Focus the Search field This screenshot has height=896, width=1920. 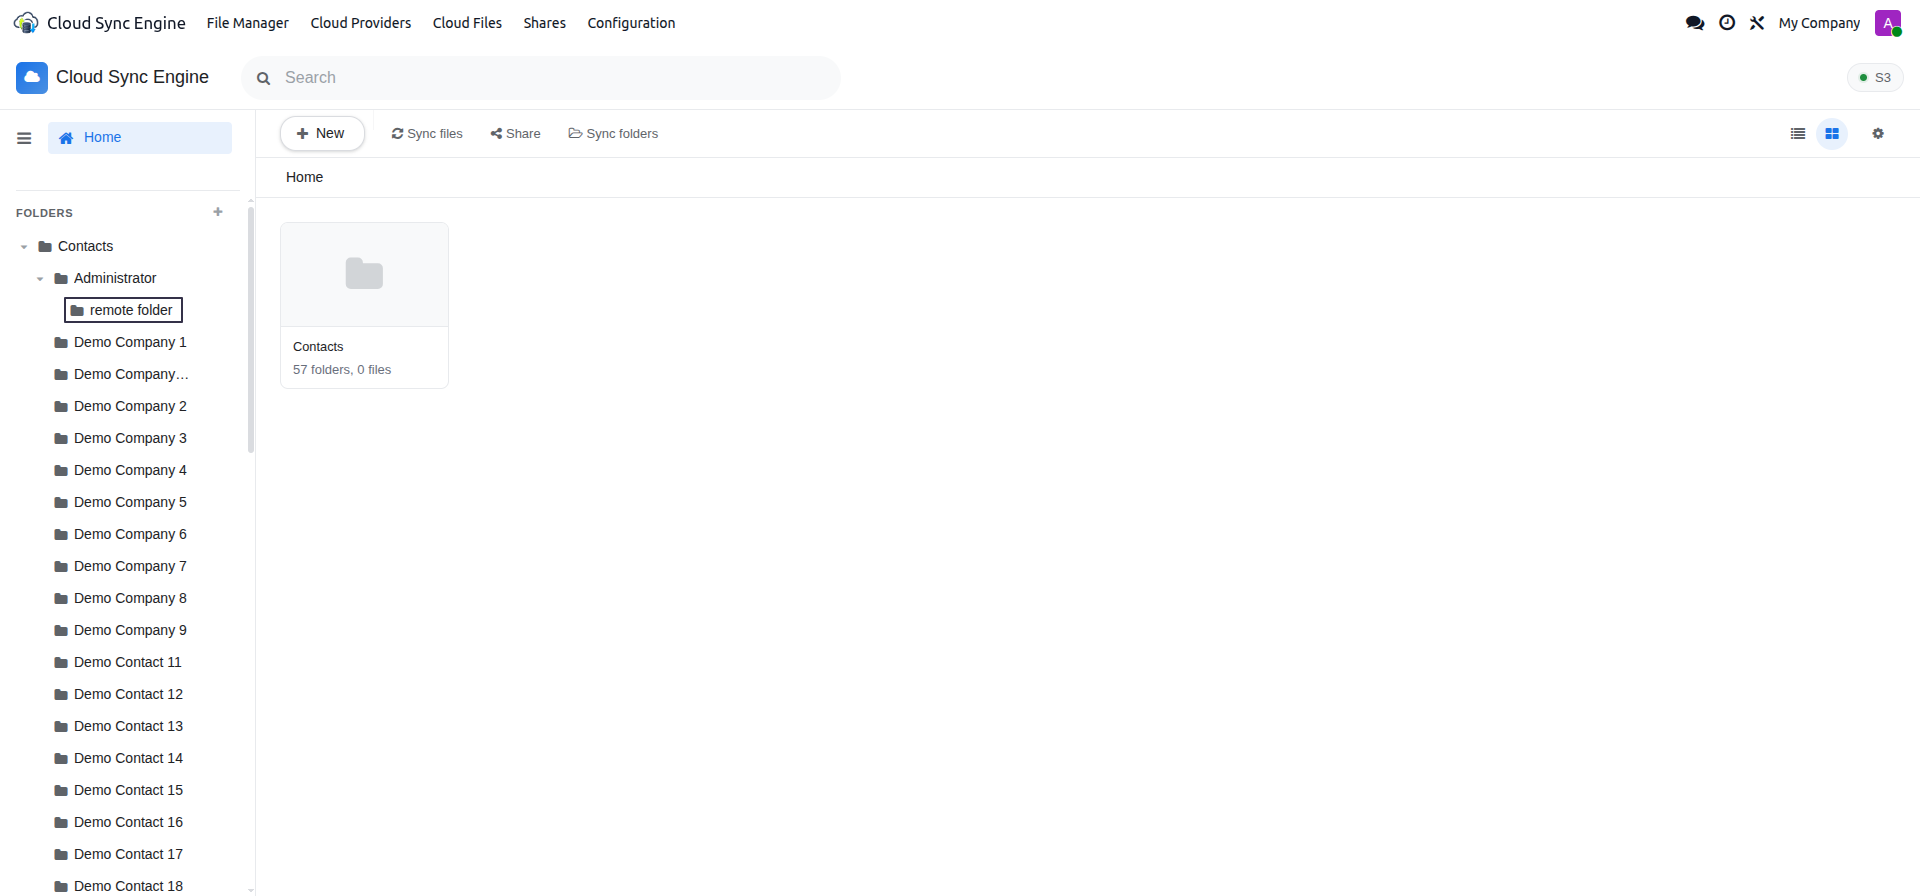coord(541,78)
